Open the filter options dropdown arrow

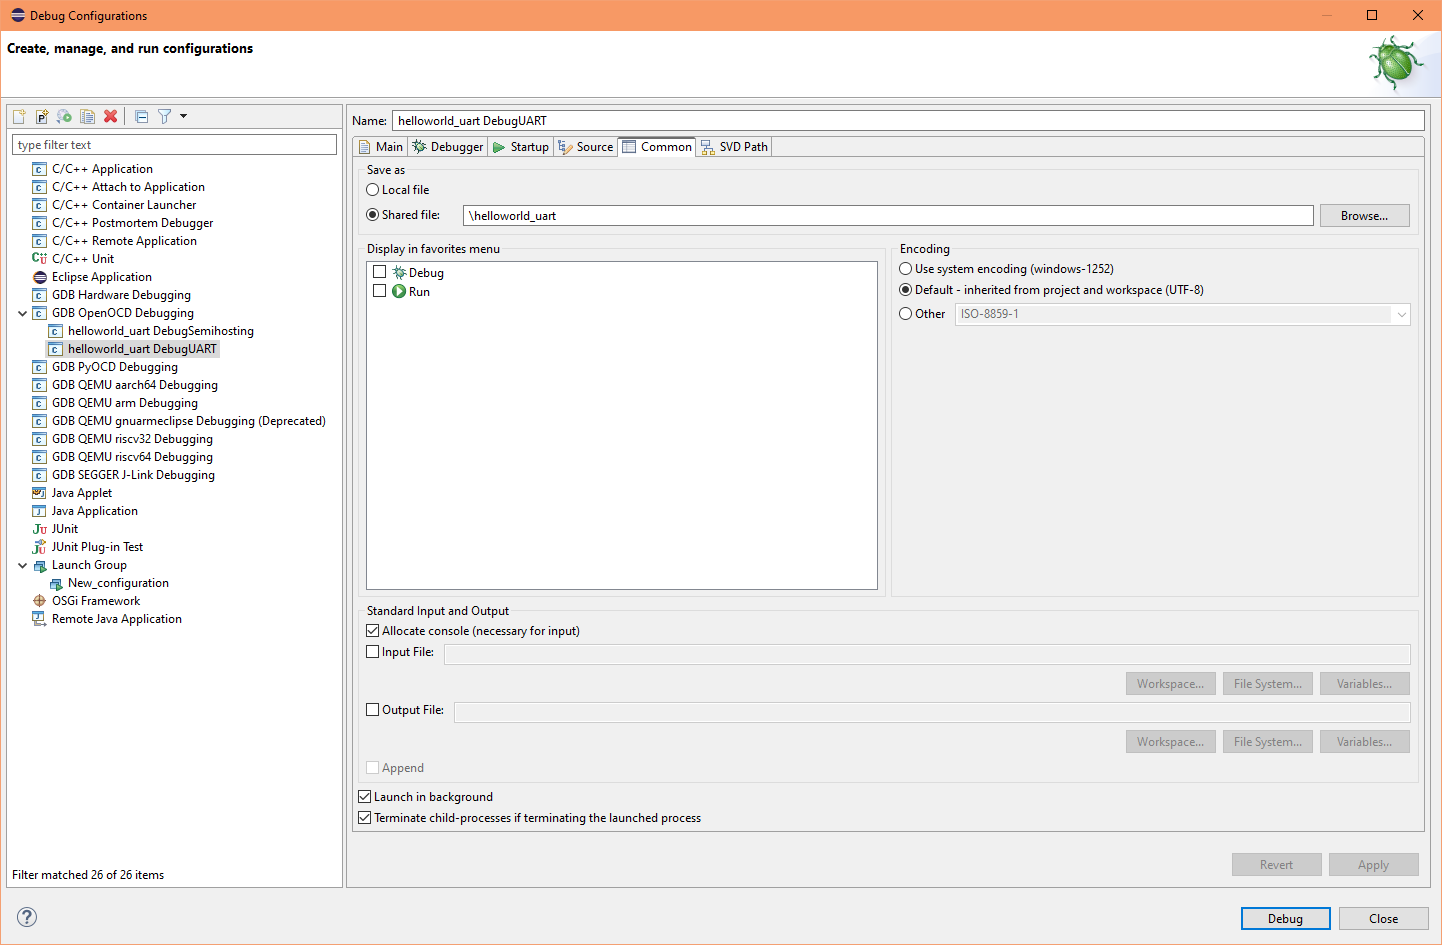coord(183,116)
